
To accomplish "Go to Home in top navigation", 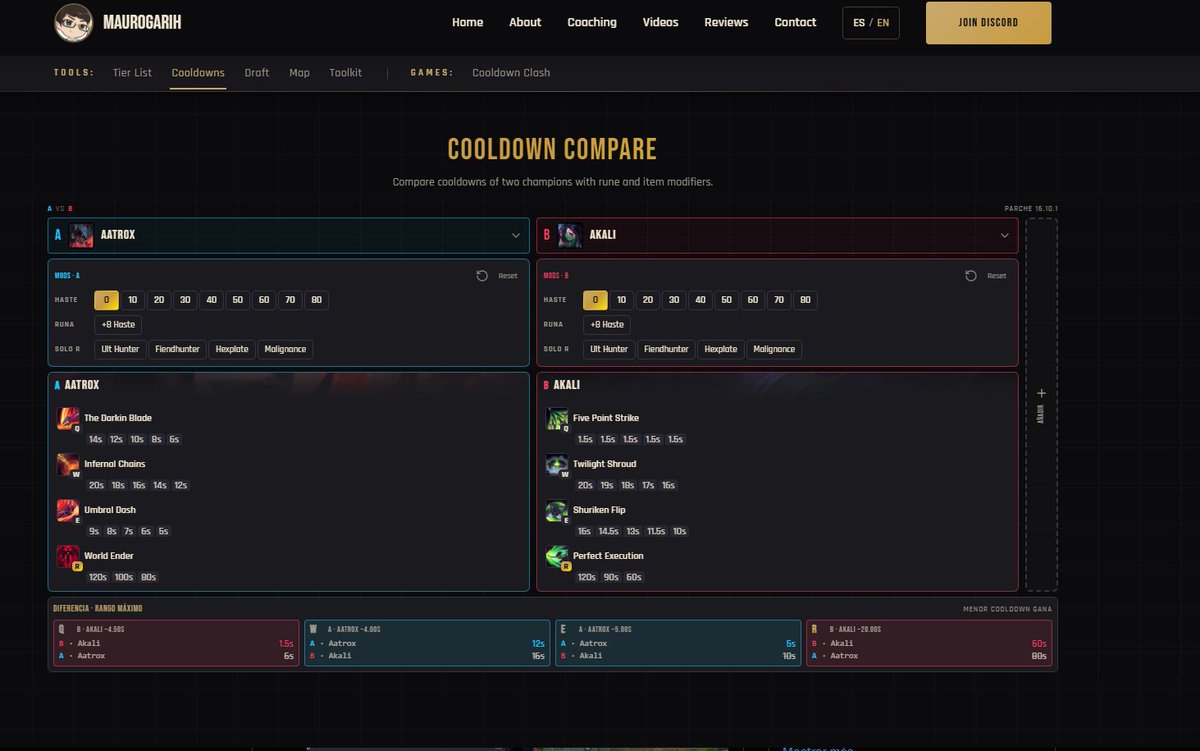I will tap(467, 22).
